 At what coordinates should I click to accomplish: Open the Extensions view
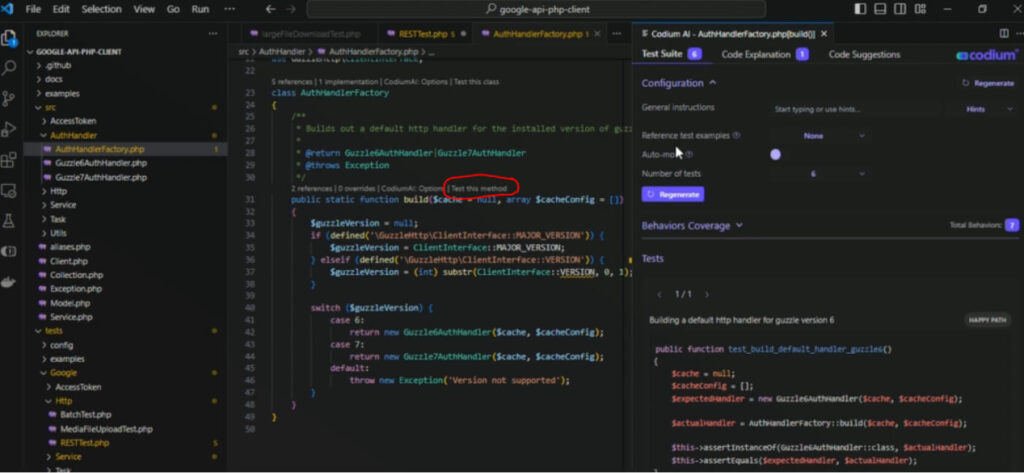tap(9, 159)
